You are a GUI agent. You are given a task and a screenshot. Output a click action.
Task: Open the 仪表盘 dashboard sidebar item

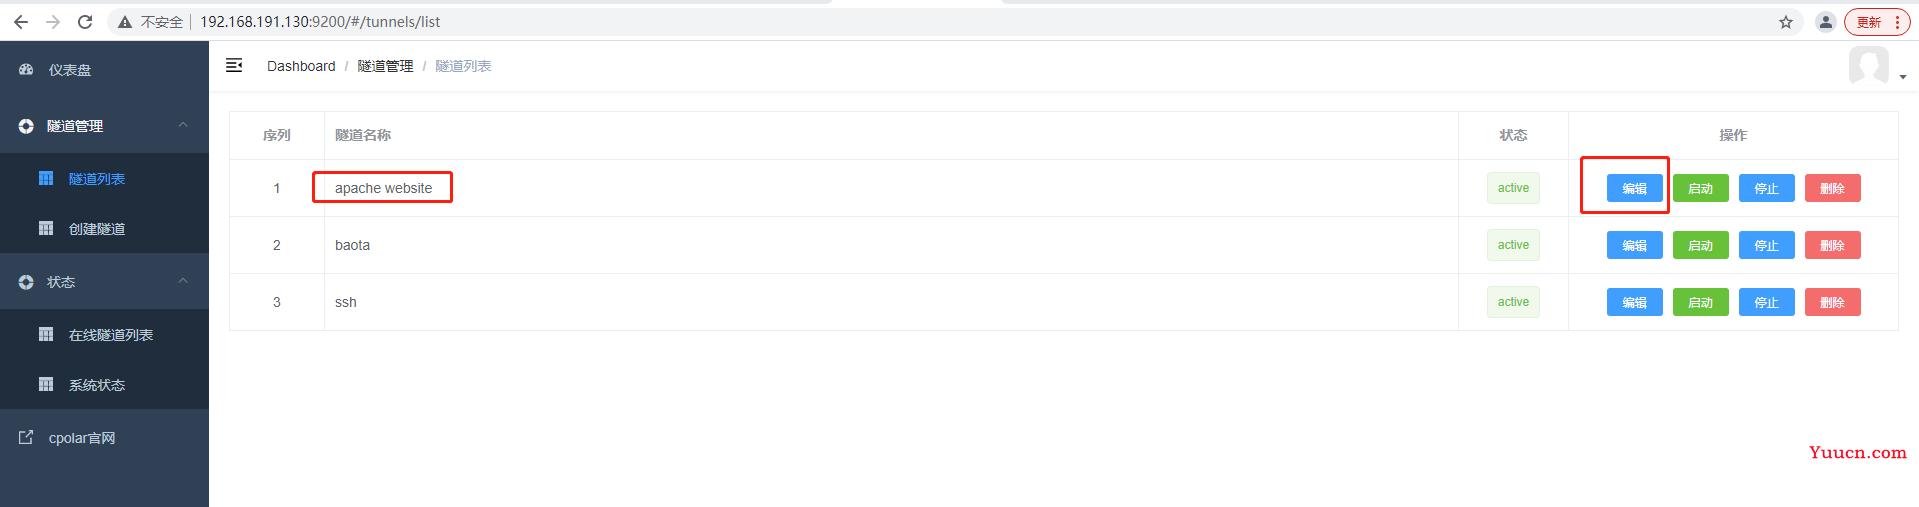pyautogui.click(x=104, y=70)
